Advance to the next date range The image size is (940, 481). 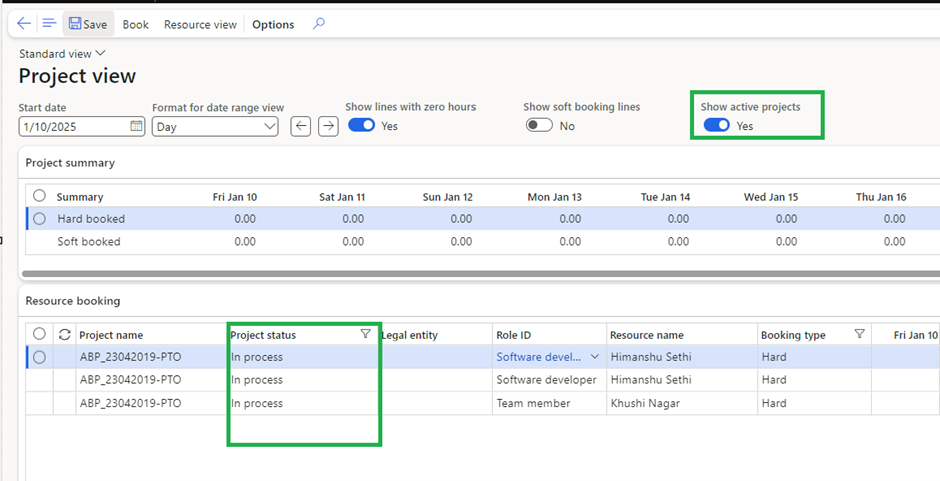(x=328, y=126)
